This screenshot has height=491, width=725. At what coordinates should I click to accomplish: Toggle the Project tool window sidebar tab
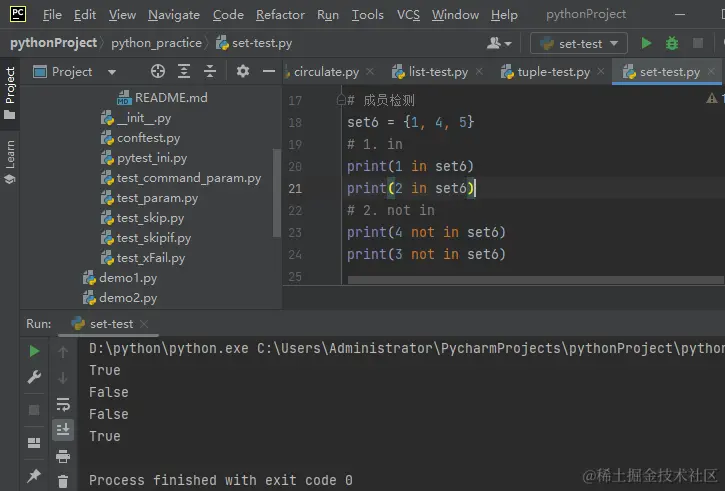click(x=10, y=93)
